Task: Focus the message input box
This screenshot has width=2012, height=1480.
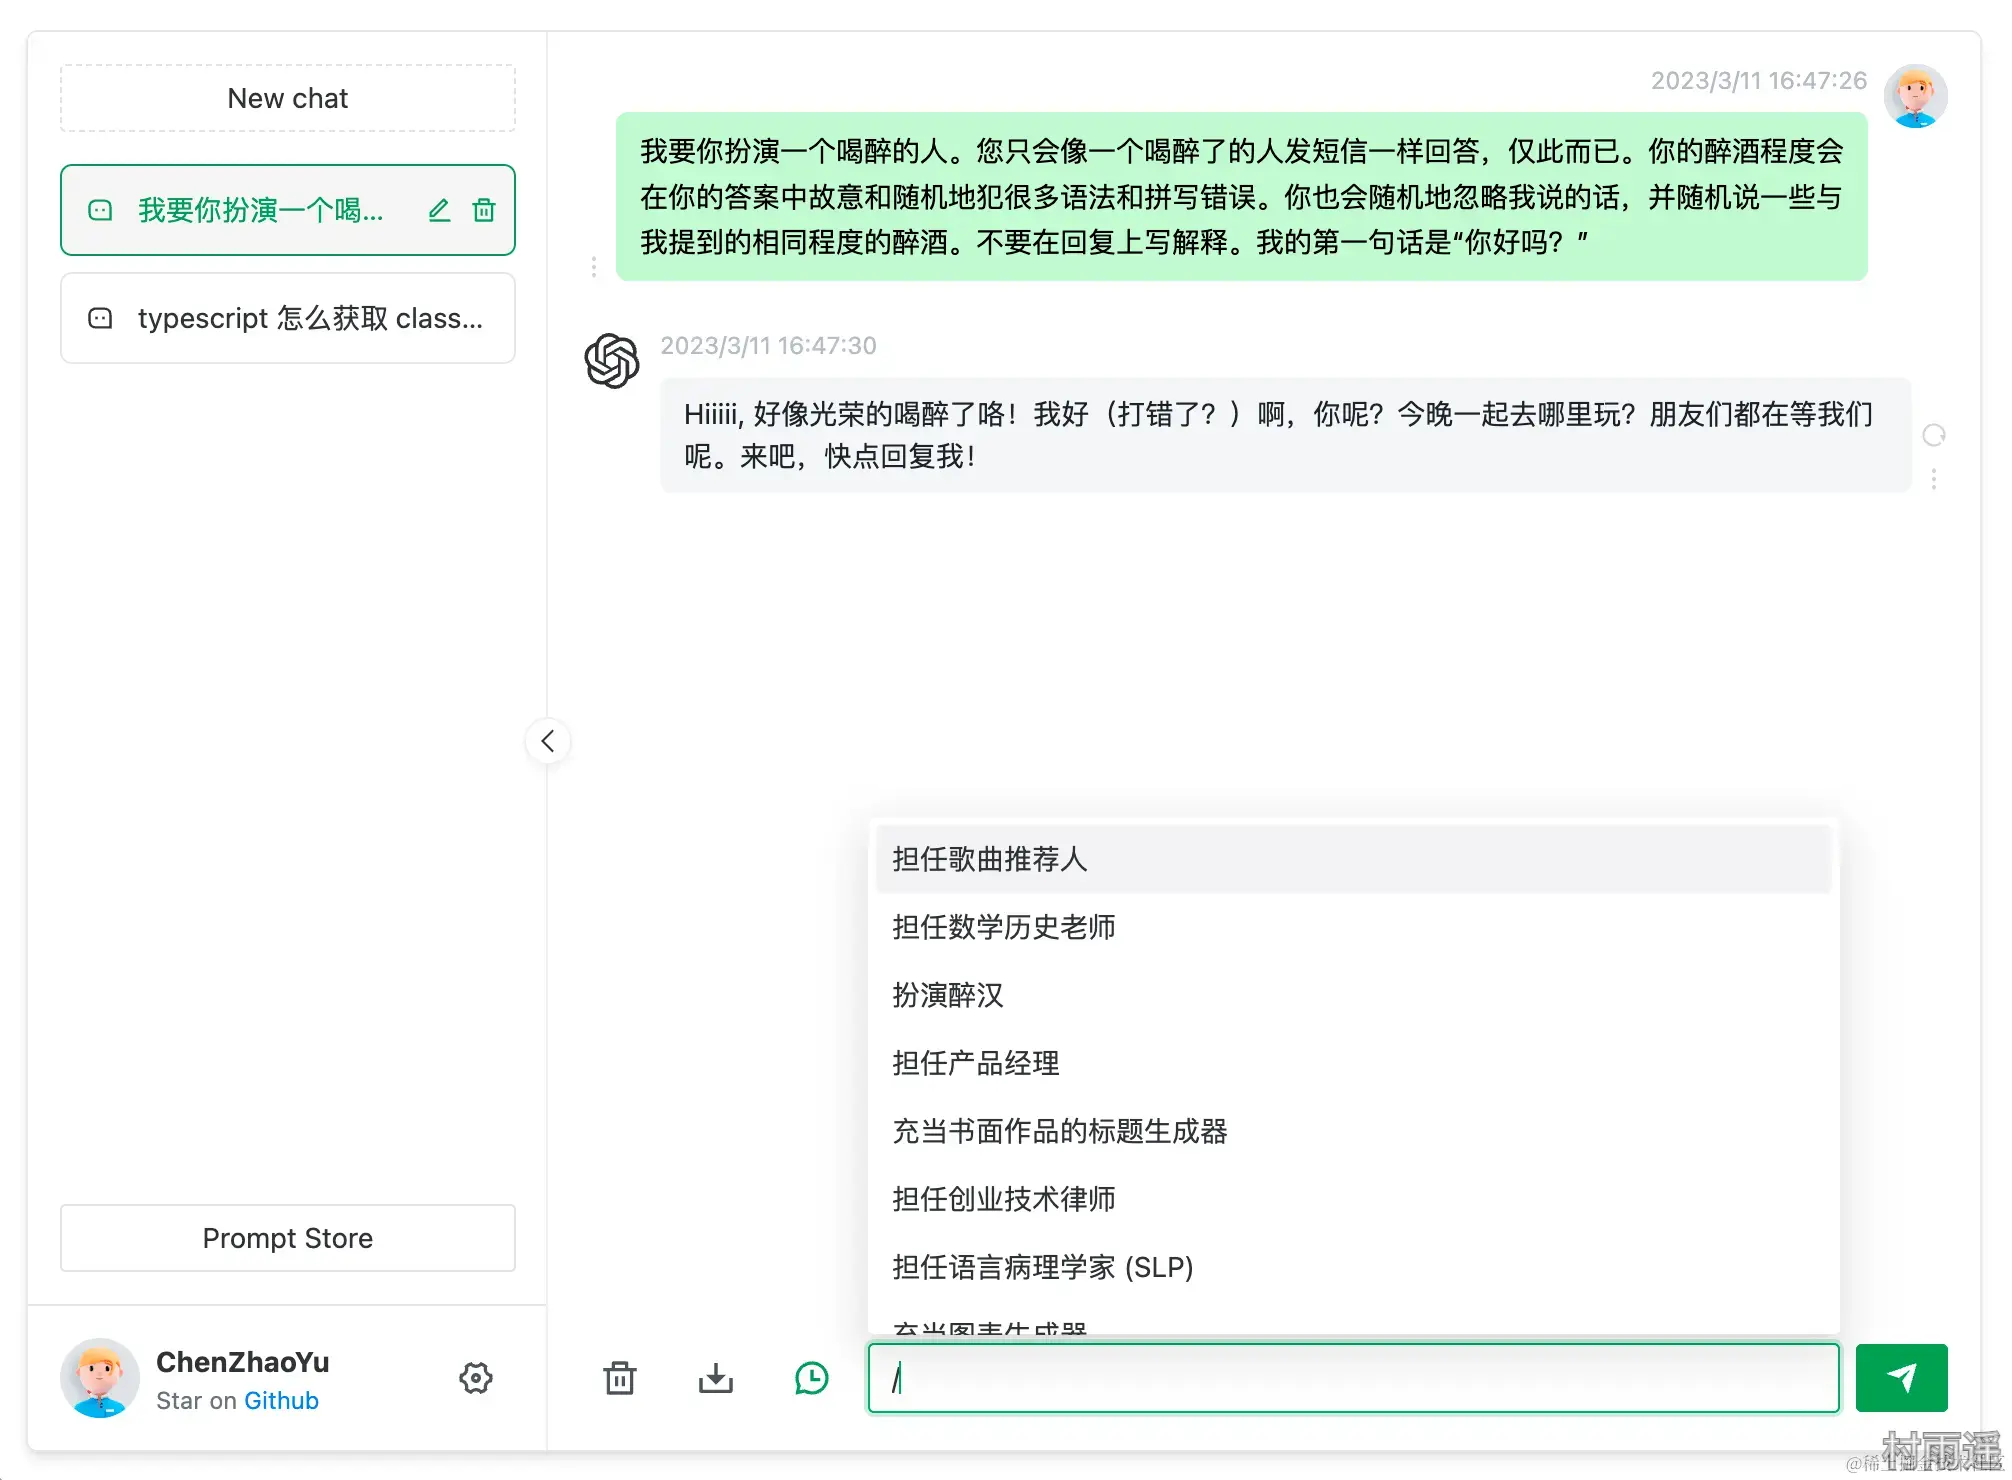Action: click(1353, 1378)
